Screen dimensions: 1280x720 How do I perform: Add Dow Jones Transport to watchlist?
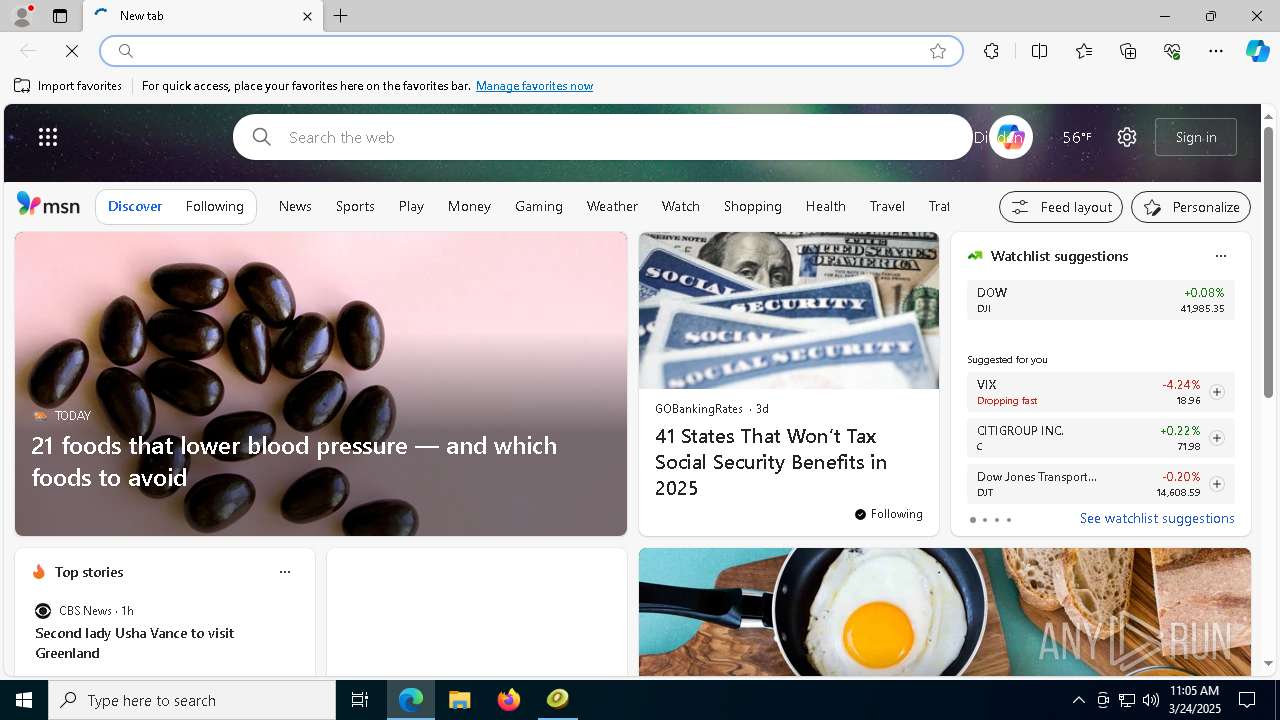(1217, 484)
